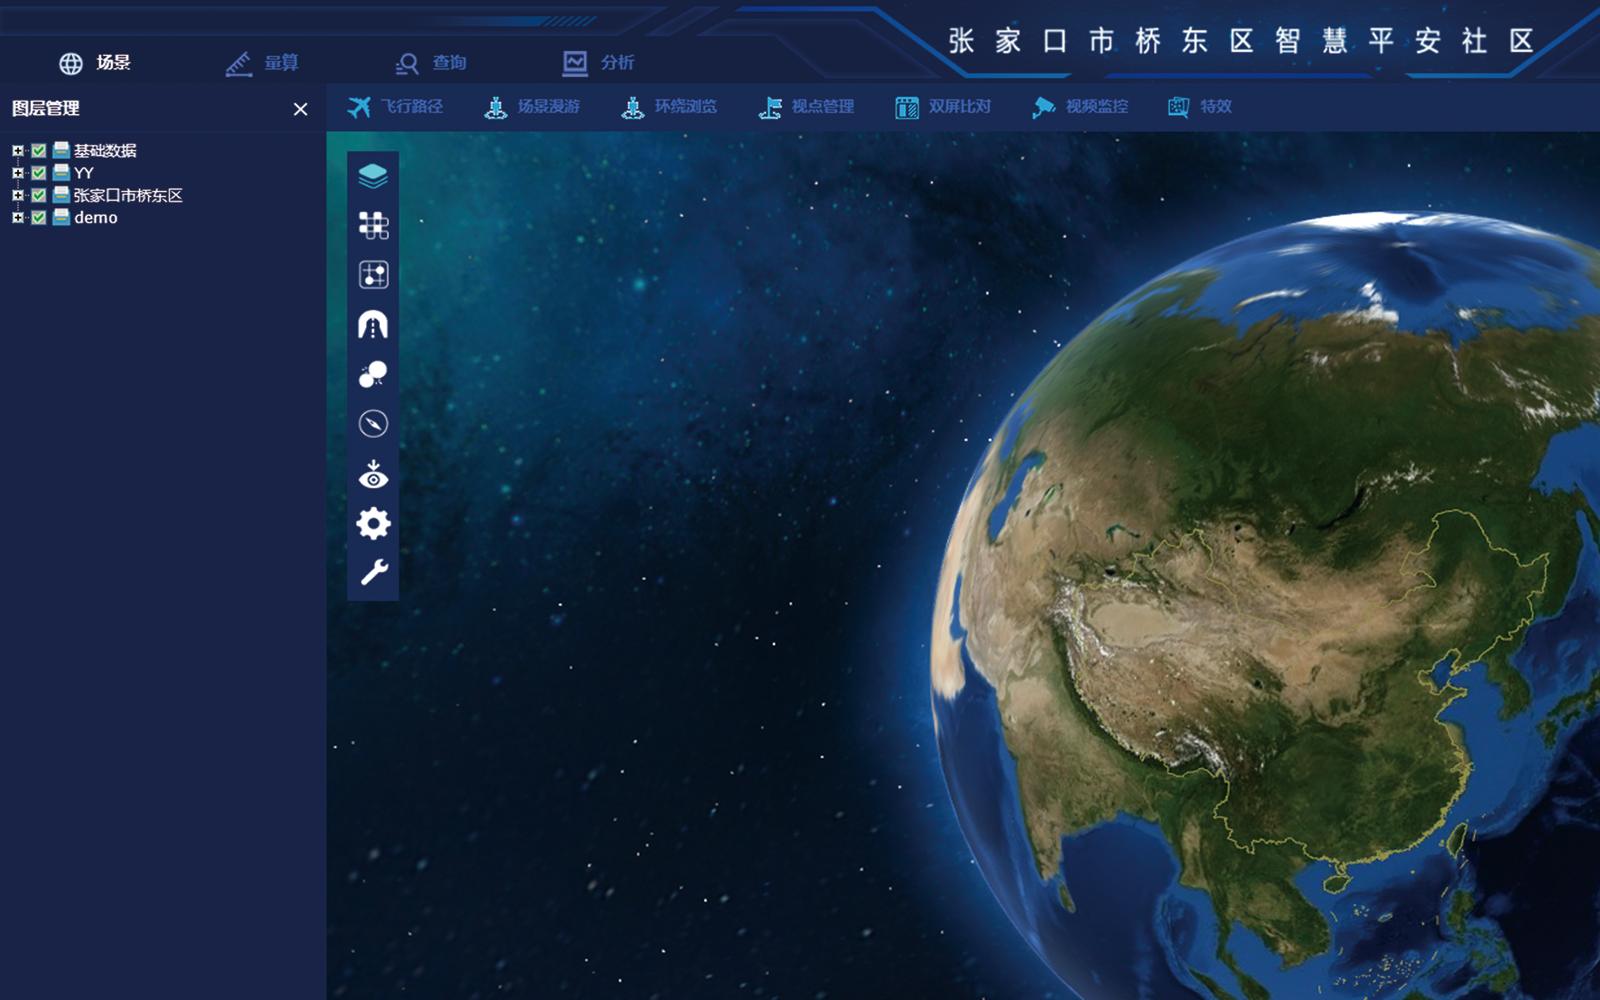Click the 双屏比对 dual-screen compare tool
The height and width of the screenshot is (1000, 1600).
(x=943, y=107)
